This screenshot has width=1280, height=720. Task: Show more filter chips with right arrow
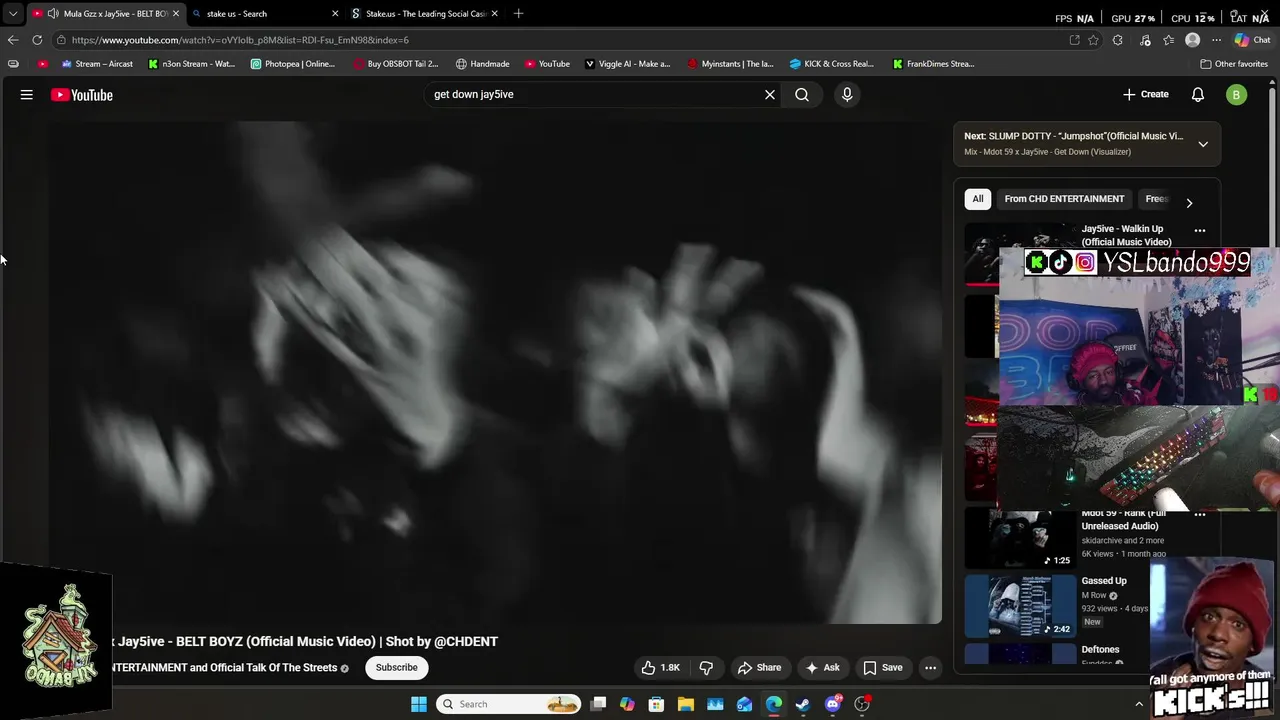point(1189,203)
